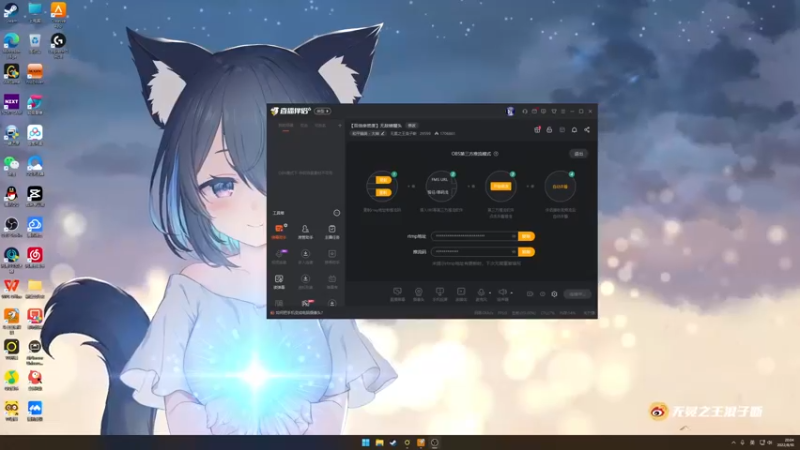800x450 pixels.
Task: Open the person-shaped toolbox tool
Action: (x=305, y=231)
